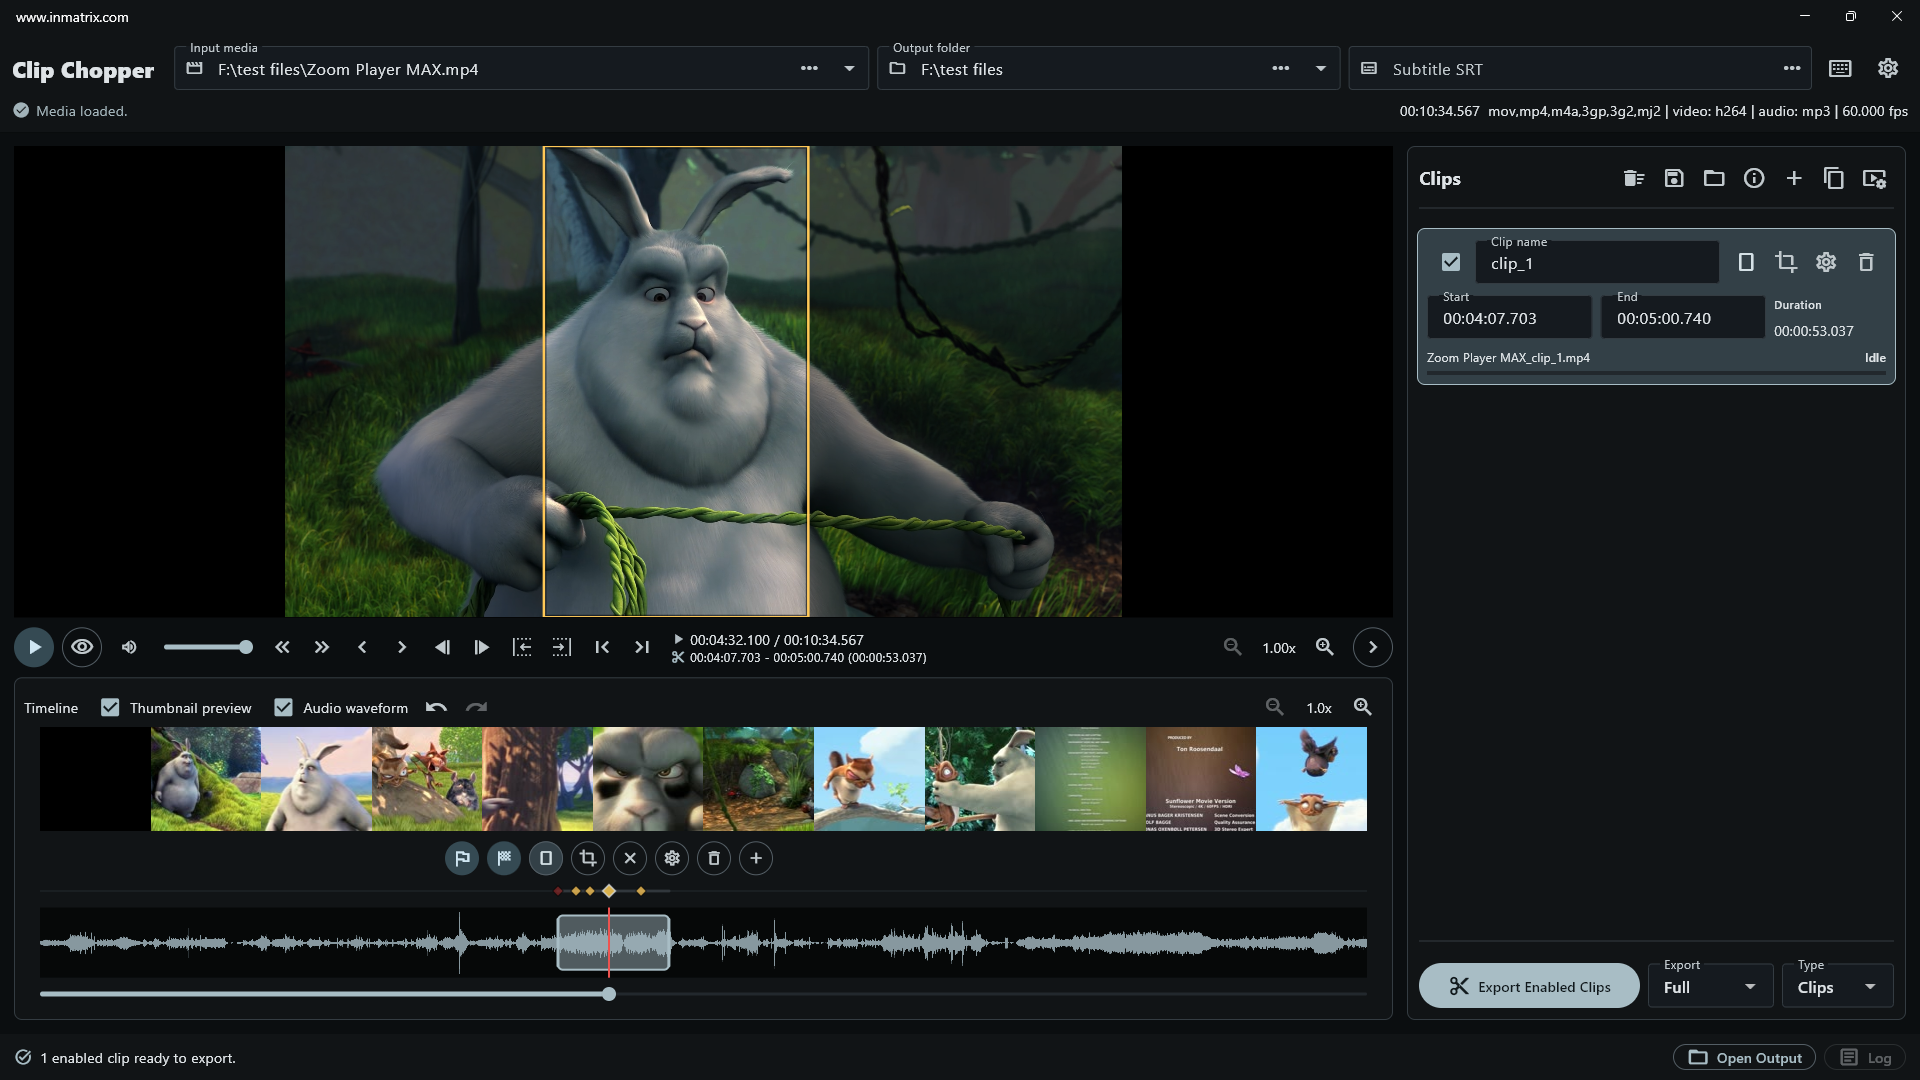
Task: Undo the last timeline action
Action: 436,707
